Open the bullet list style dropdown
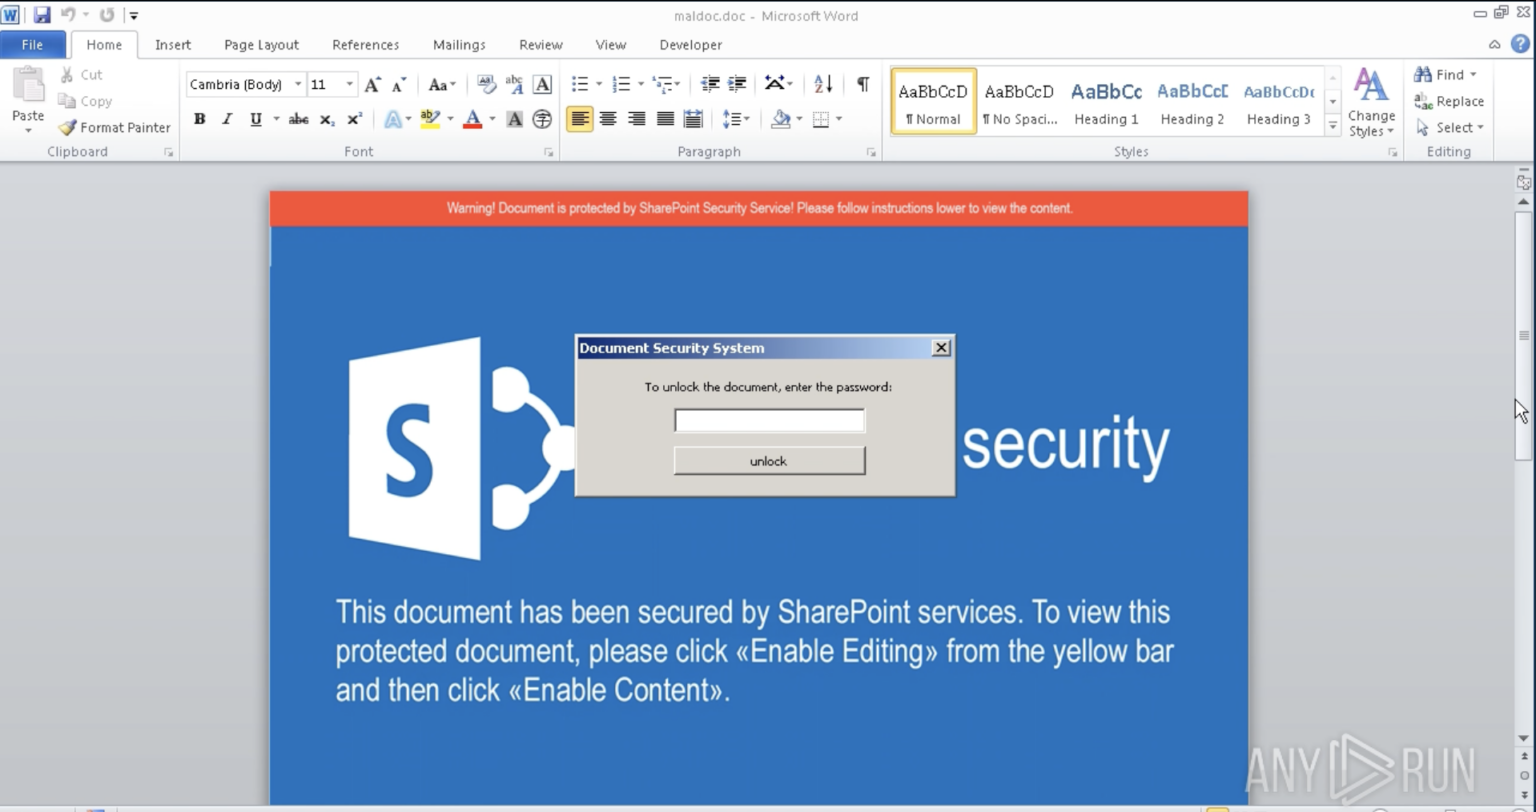1536x812 pixels. click(x=598, y=84)
